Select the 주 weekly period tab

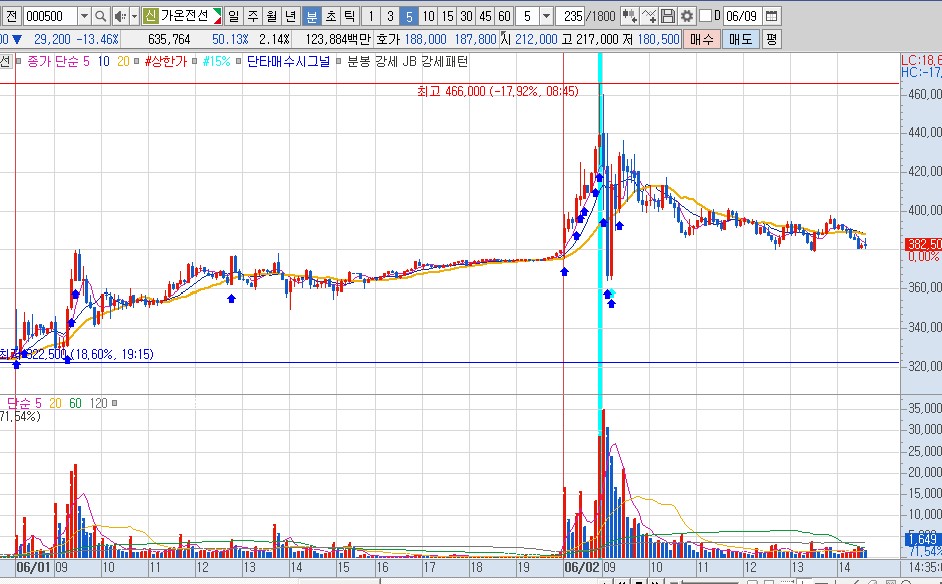click(x=252, y=16)
